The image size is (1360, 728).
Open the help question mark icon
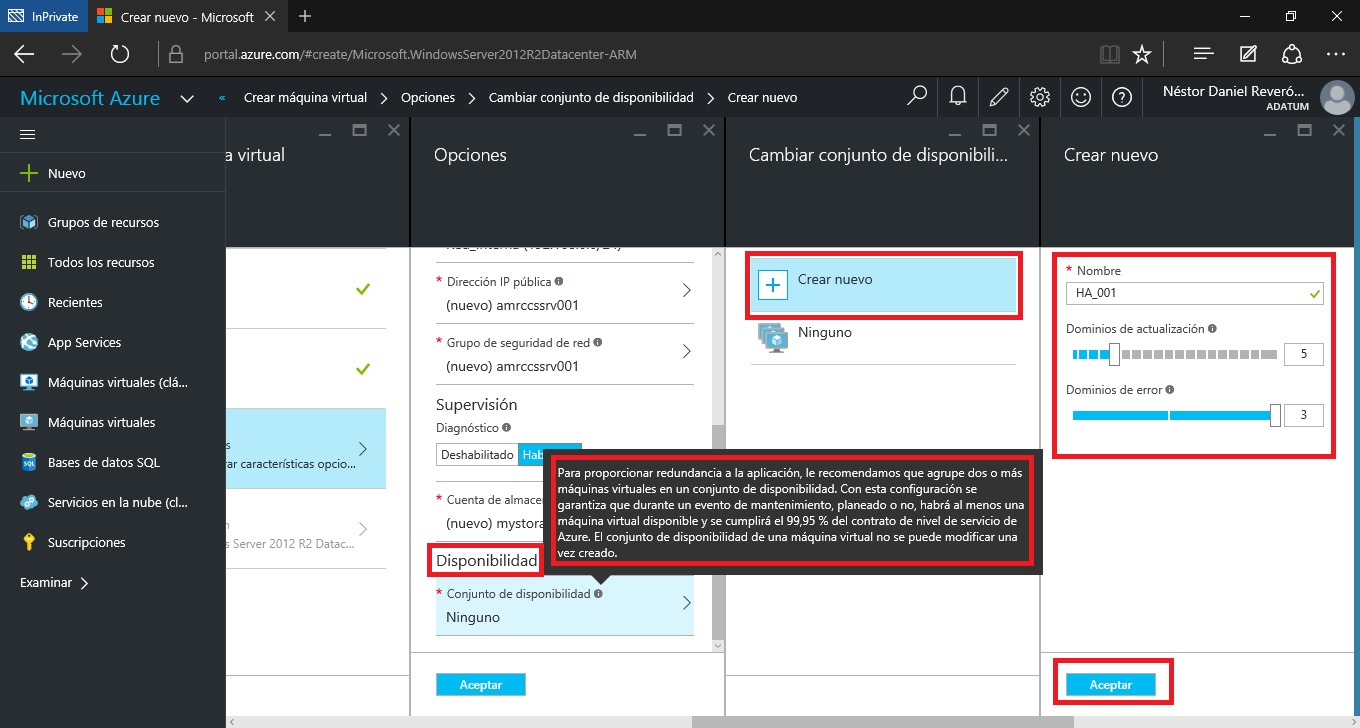(1121, 97)
